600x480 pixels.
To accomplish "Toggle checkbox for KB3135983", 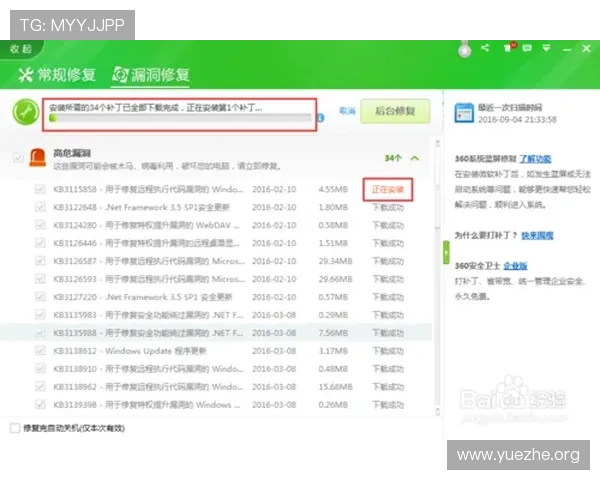I will [x=40, y=315].
